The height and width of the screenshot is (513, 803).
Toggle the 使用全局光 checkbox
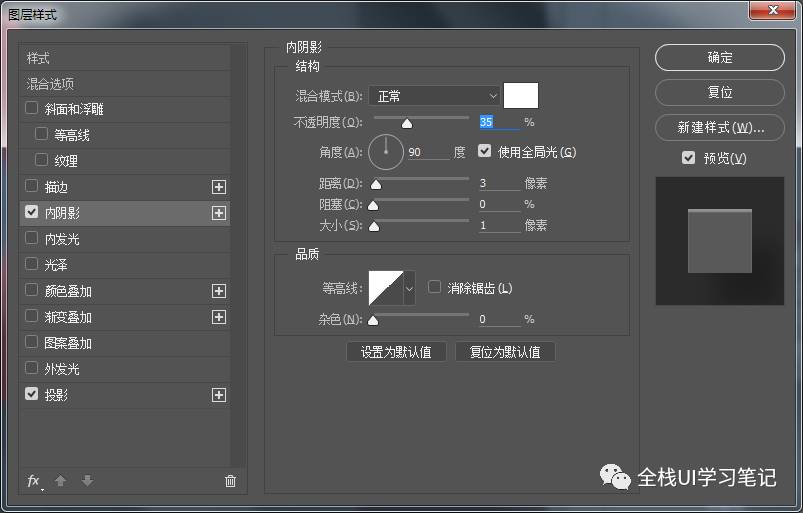pyautogui.click(x=484, y=151)
